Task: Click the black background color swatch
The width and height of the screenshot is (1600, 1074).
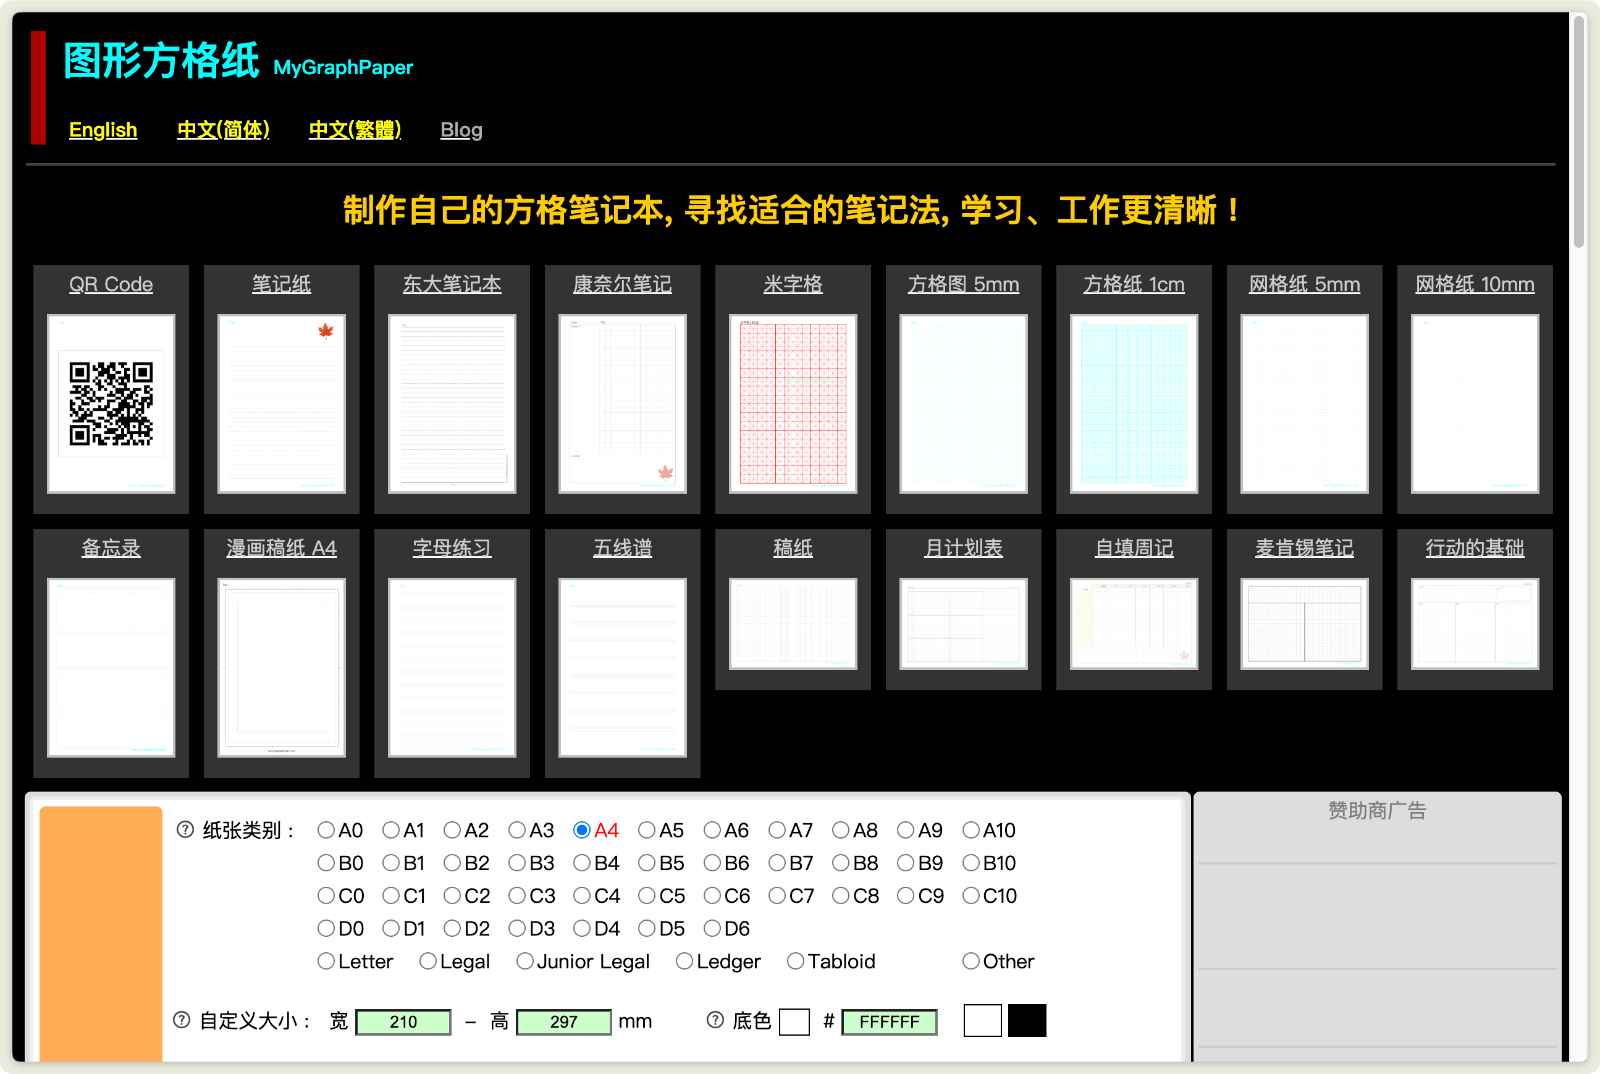Action: [x=1026, y=1020]
